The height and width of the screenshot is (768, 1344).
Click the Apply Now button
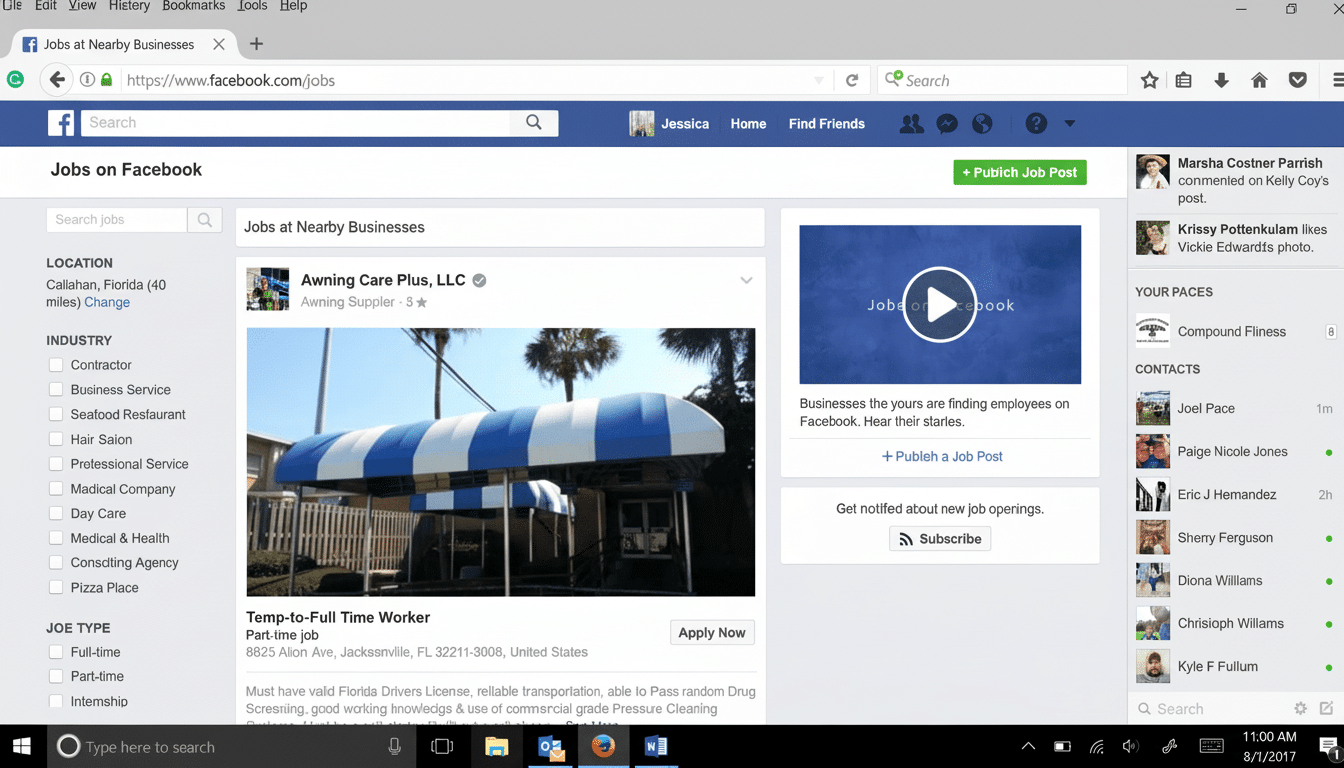[x=711, y=632]
